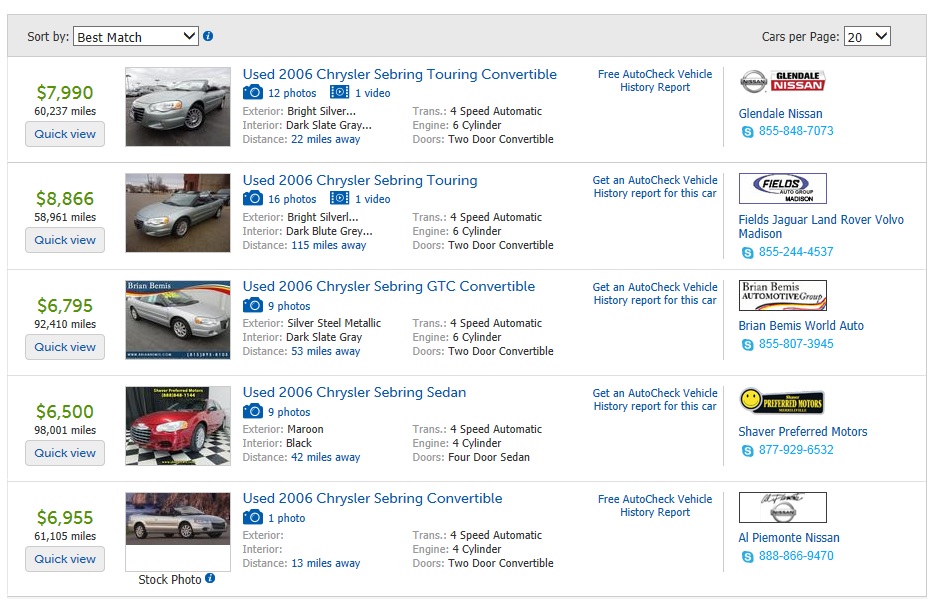
Task: Open the Sort by Best Match dropdown
Action: pos(137,37)
